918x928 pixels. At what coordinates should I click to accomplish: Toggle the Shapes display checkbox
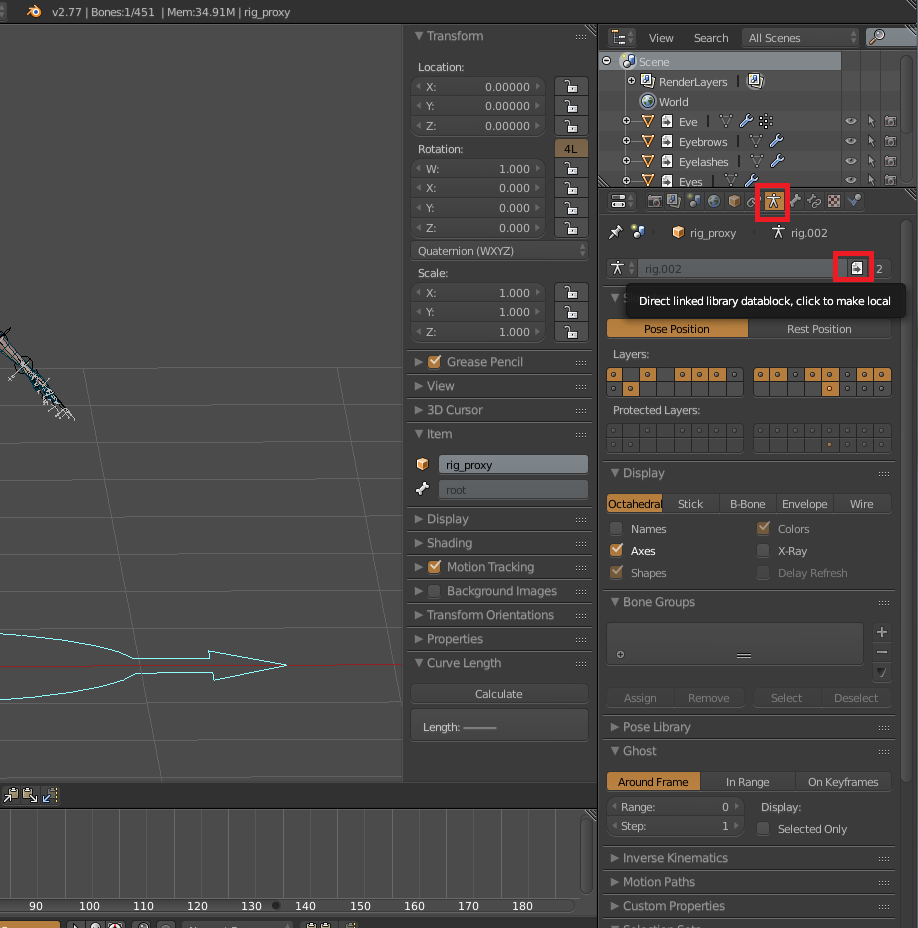coord(616,572)
